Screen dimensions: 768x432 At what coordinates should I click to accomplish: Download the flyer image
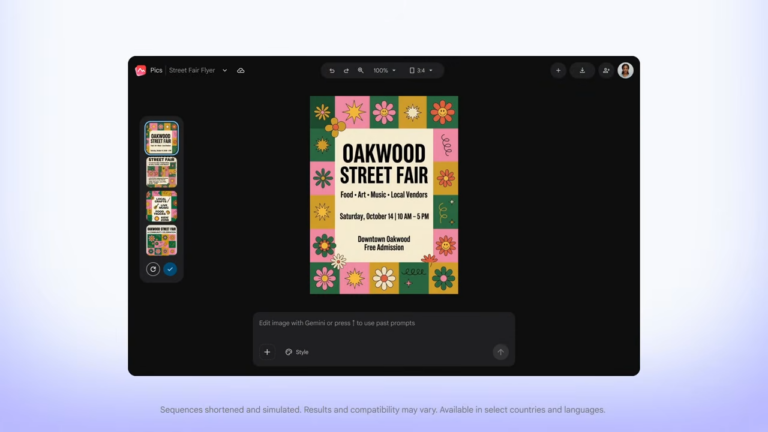tap(582, 71)
